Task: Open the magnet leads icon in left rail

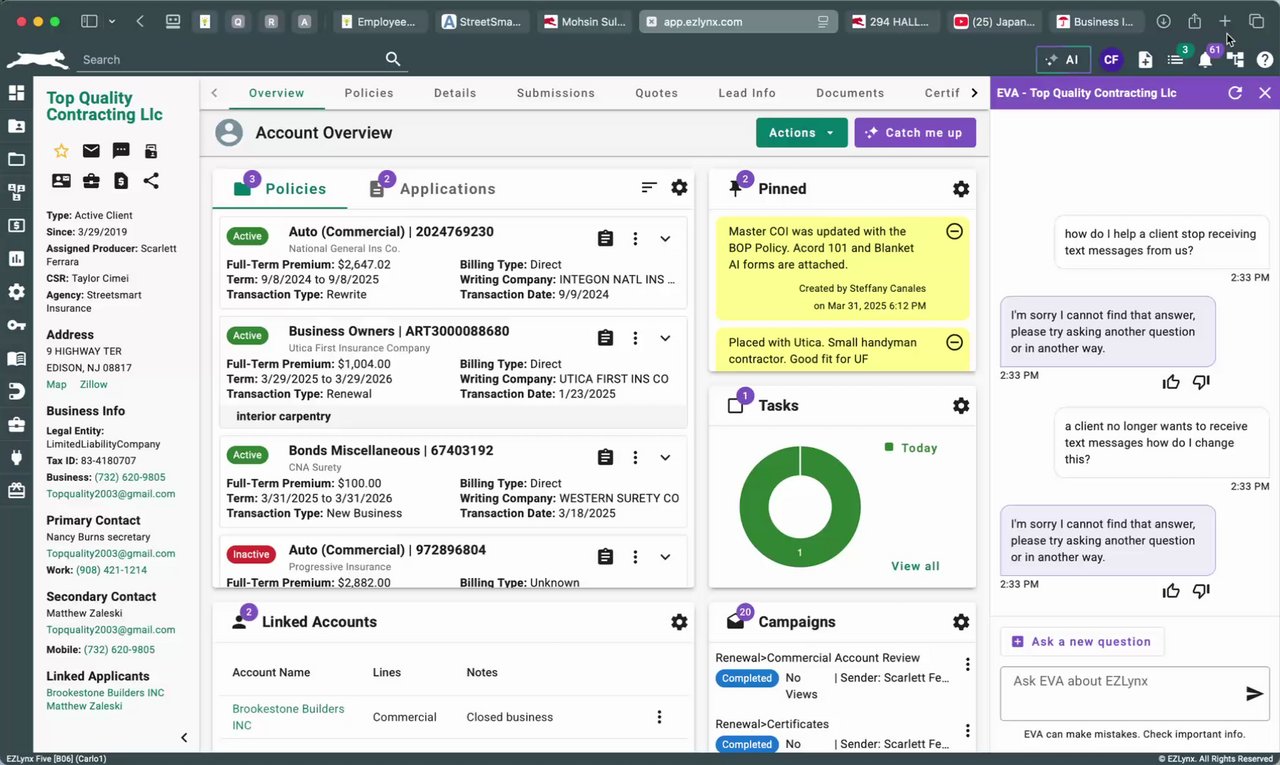Action: (16, 391)
